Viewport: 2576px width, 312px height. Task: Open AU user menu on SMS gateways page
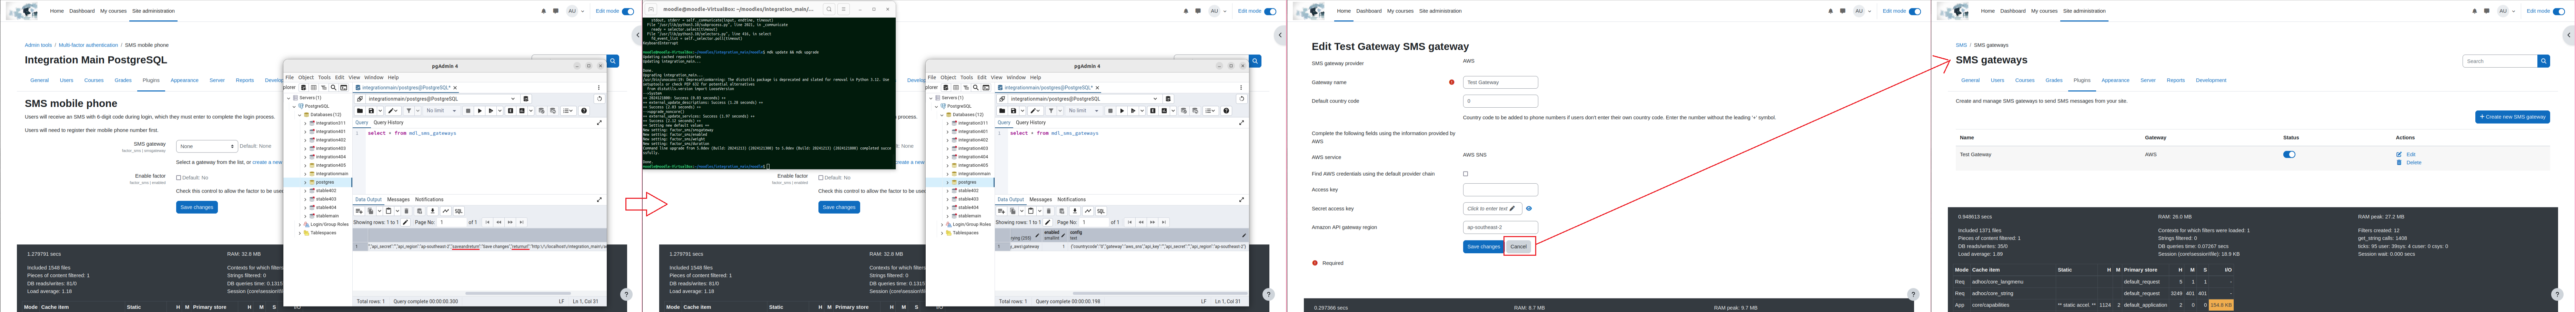click(x=2506, y=11)
